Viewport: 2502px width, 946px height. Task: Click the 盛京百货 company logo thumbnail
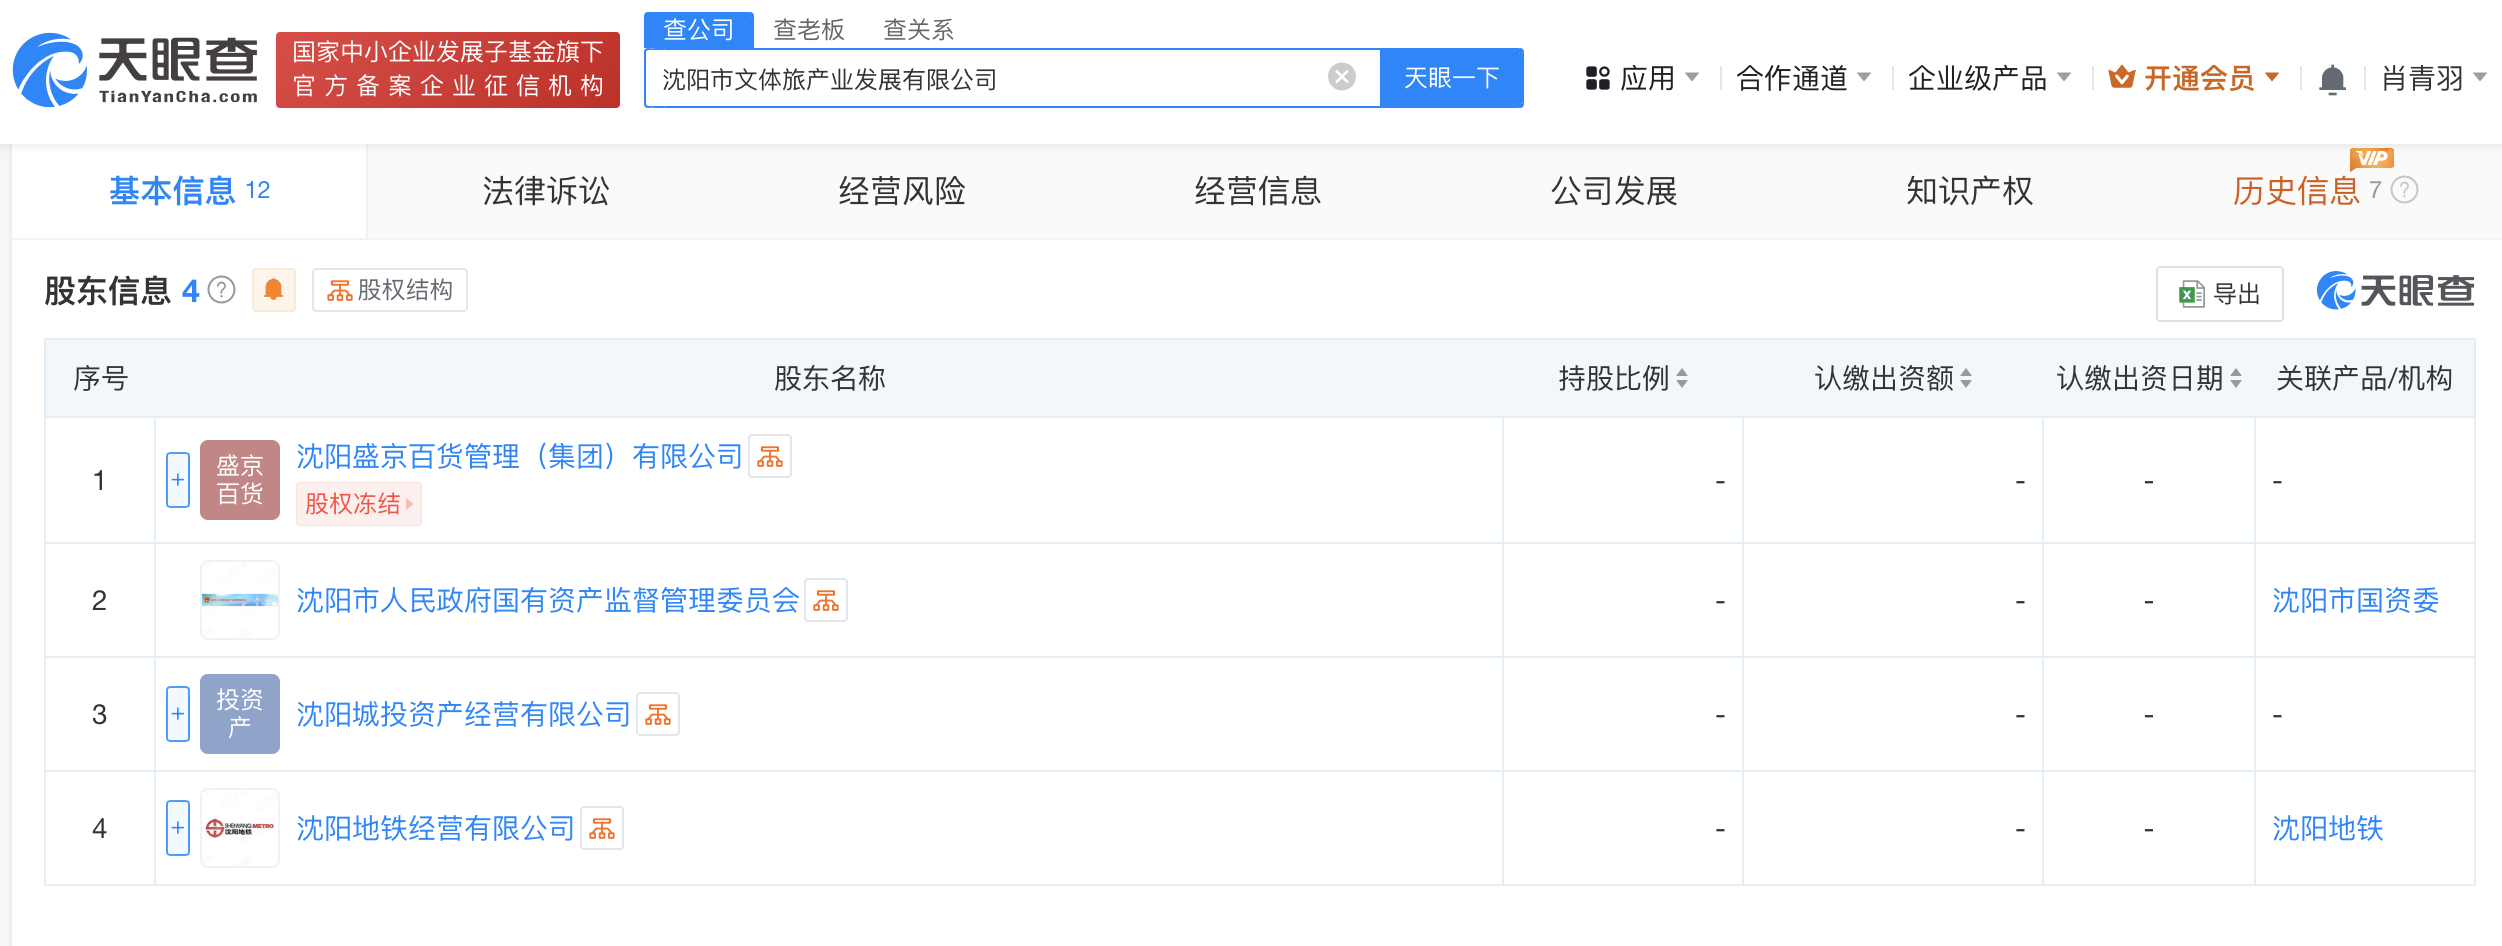coord(240,480)
